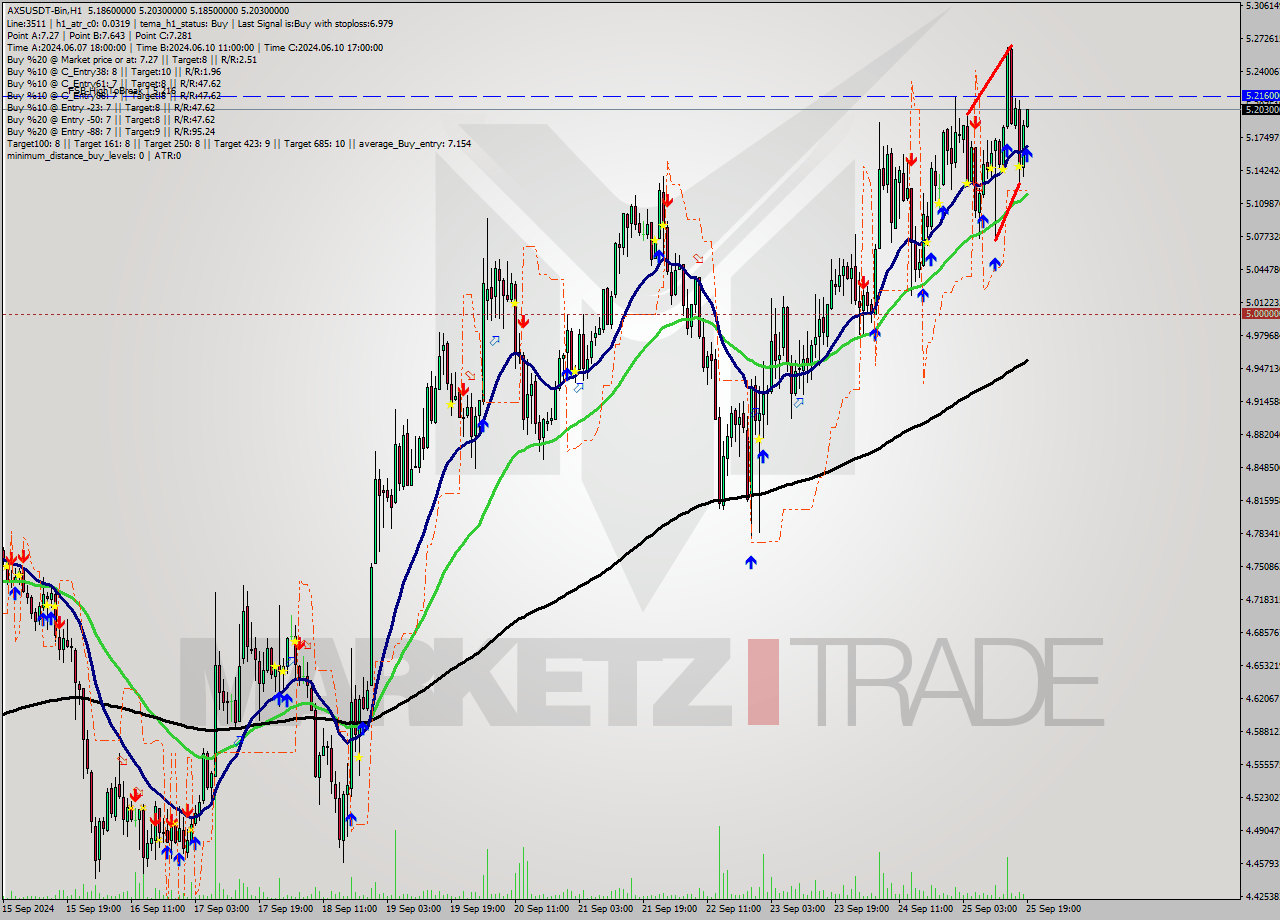Click the 'minimum_distance_buy_levels: 0' line
This screenshot has width=1280, height=920.
94,155
